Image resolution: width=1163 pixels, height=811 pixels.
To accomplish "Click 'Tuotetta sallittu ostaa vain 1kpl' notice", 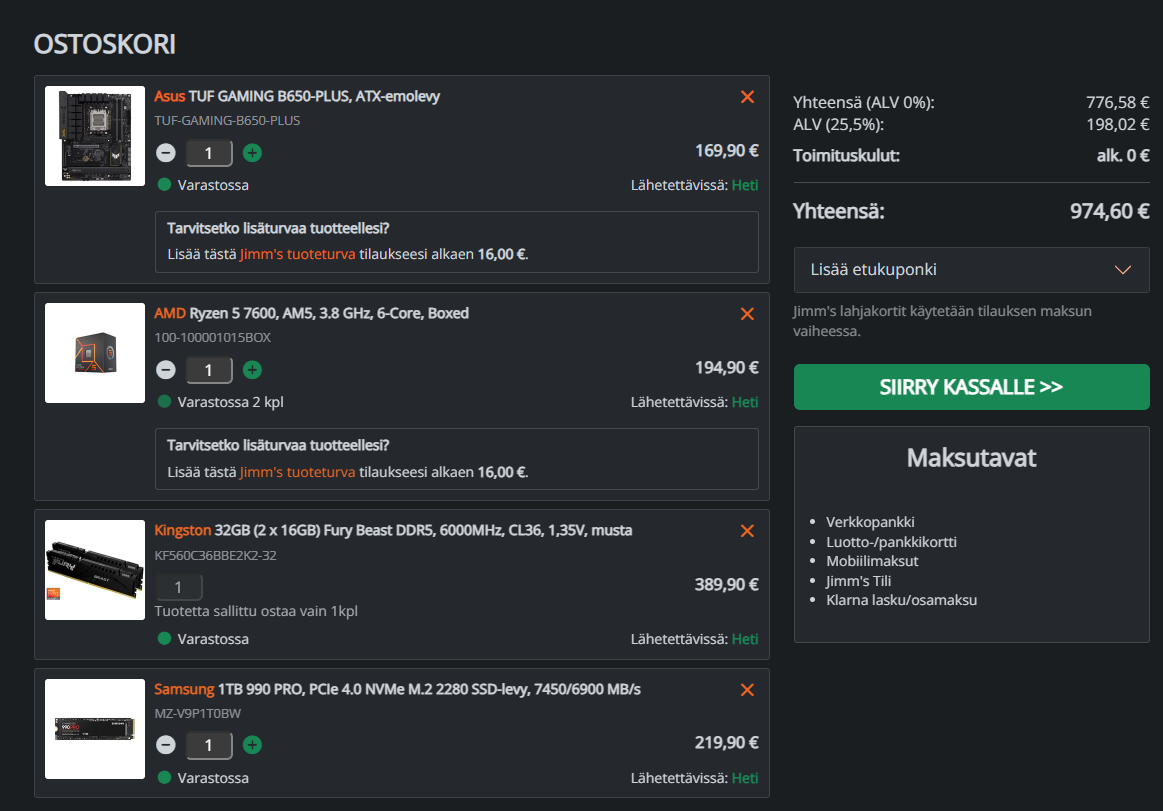I will pos(256,611).
